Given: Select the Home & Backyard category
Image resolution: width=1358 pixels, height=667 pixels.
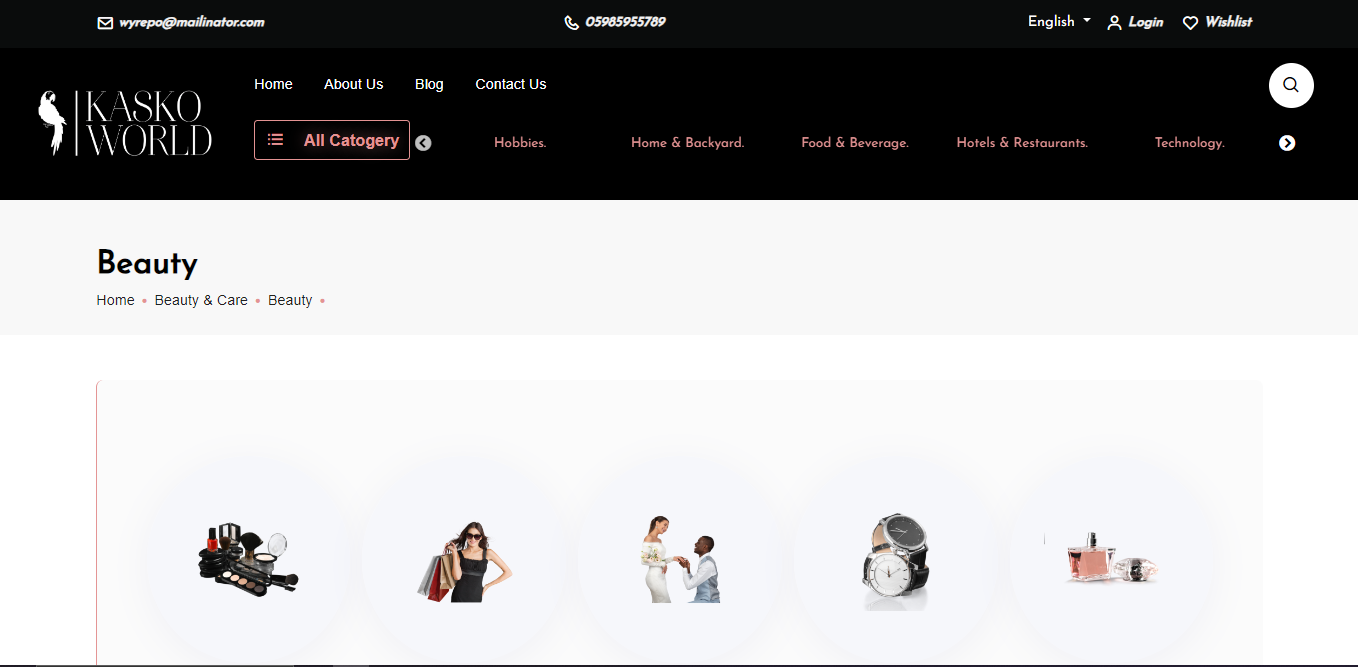Looking at the screenshot, I should pos(687,143).
